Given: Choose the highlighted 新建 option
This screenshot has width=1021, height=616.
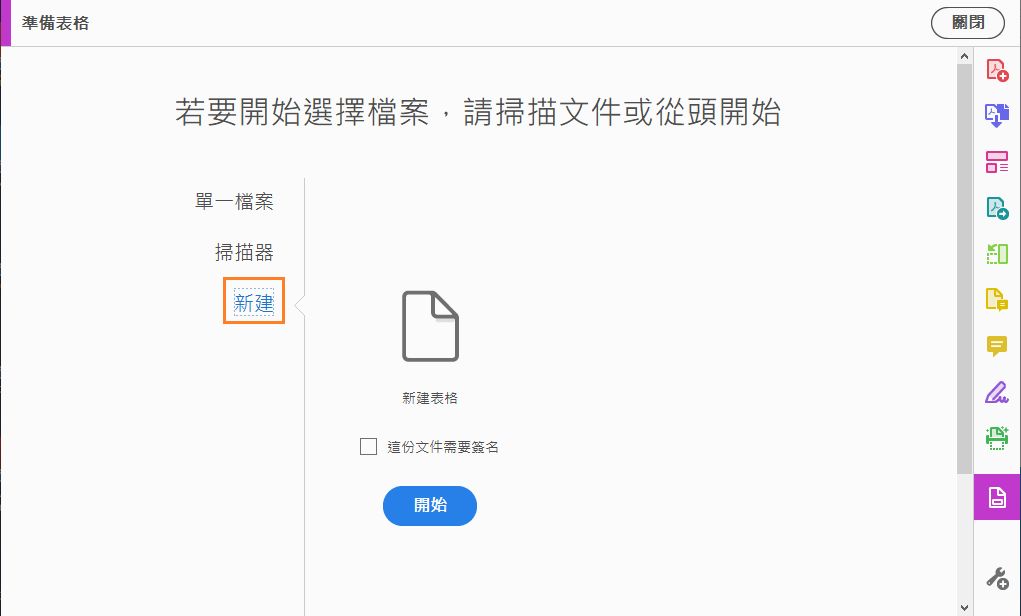Looking at the screenshot, I should 253,301.
